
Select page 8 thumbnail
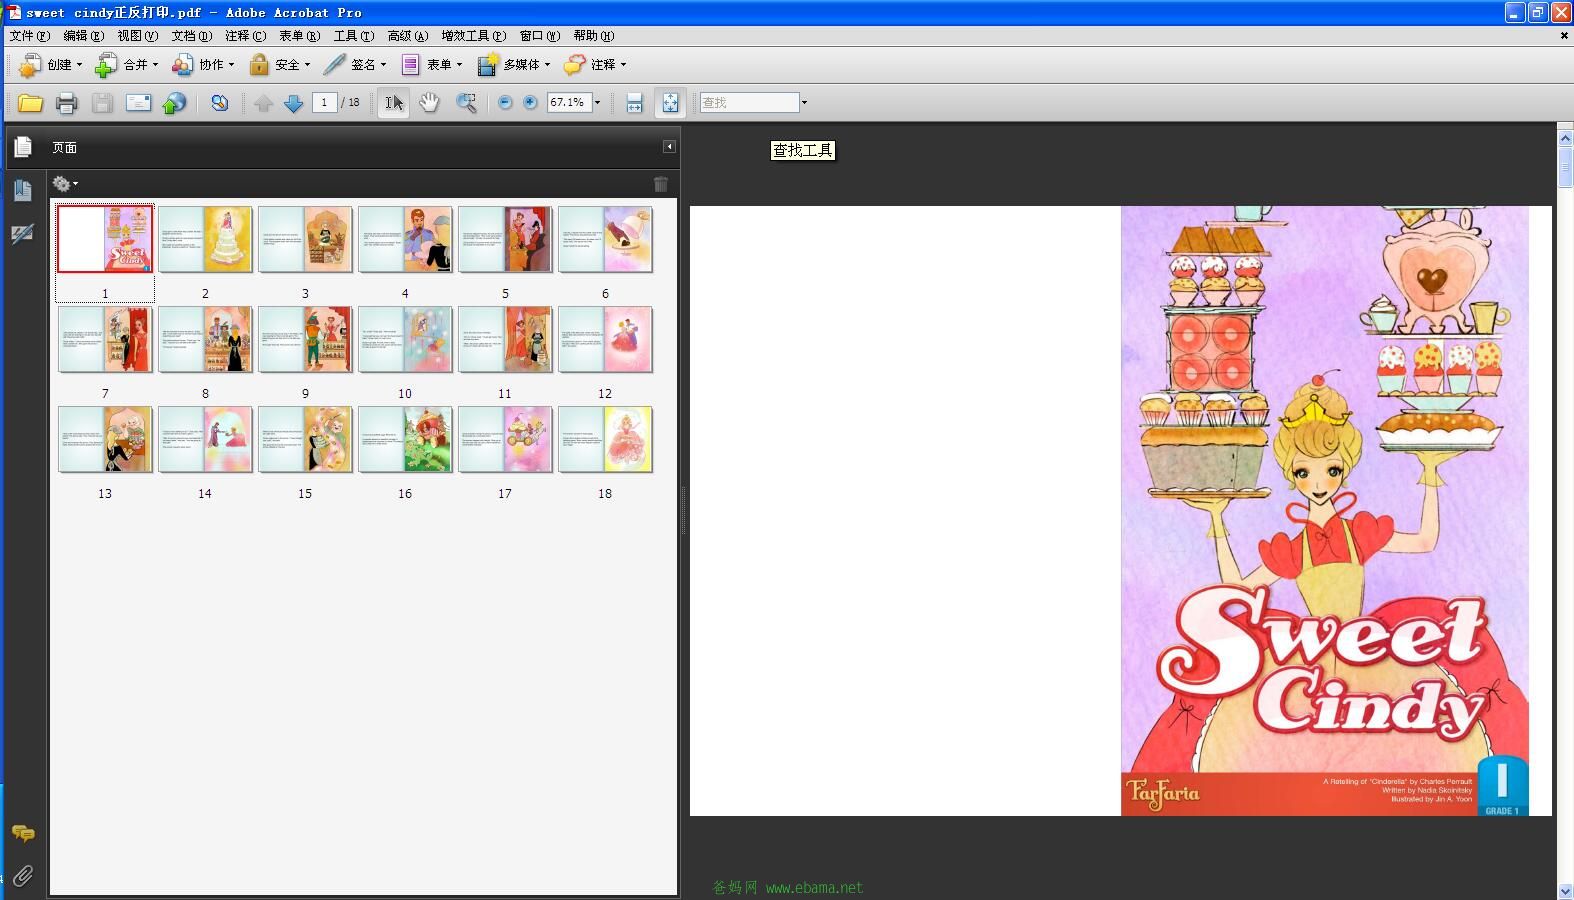pyautogui.click(x=205, y=339)
